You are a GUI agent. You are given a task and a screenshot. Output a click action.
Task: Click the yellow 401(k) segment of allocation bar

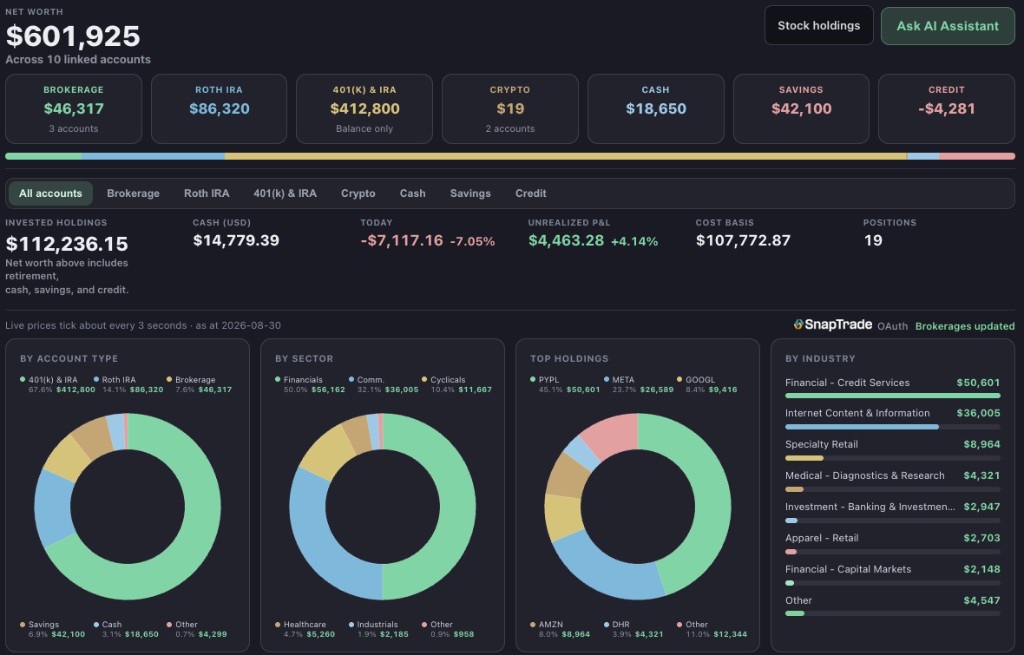(566, 157)
